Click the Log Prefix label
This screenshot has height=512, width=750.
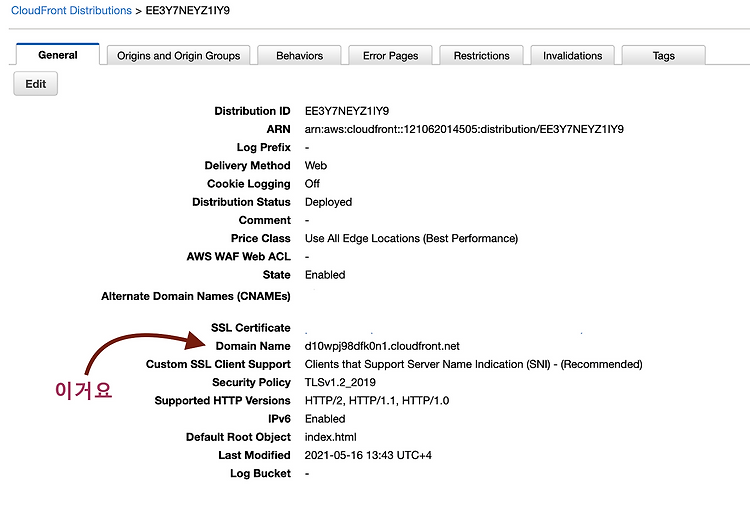pos(264,147)
